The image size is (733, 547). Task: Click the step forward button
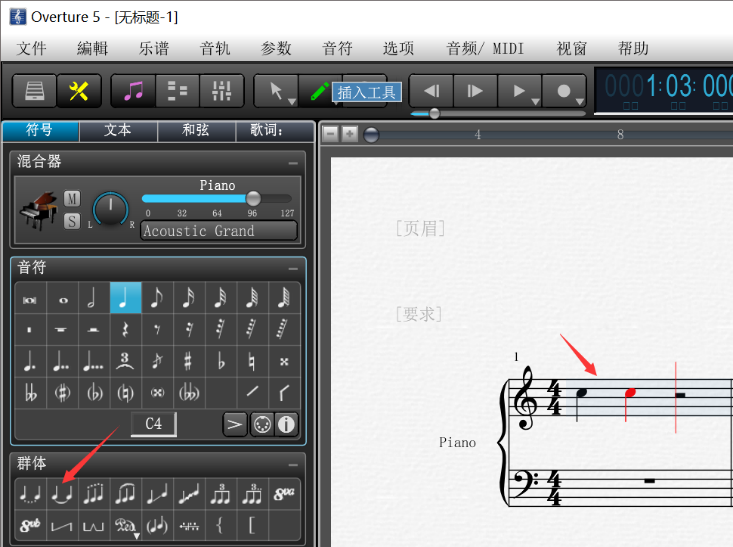[475, 91]
